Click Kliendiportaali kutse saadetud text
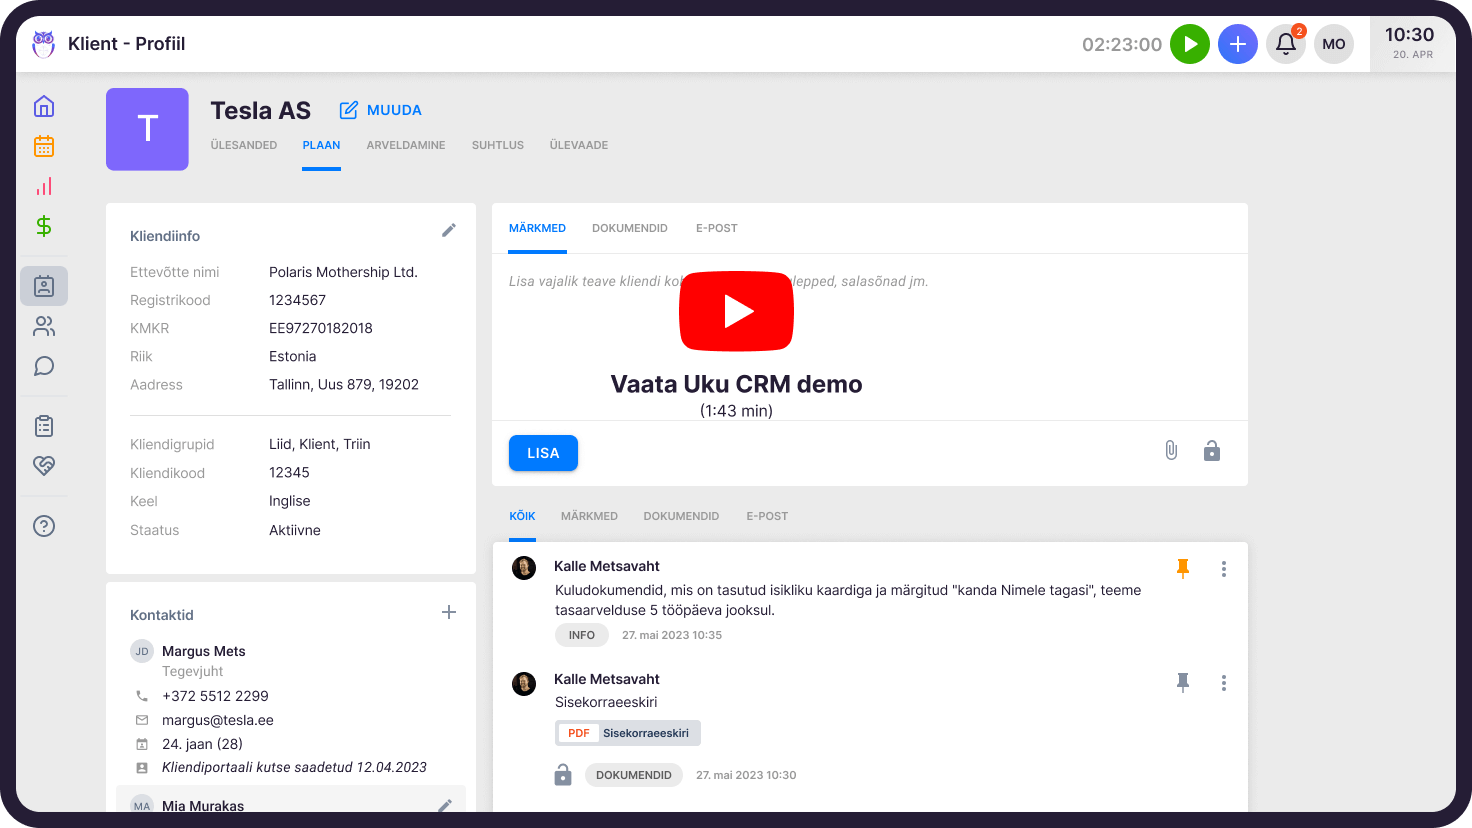This screenshot has width=1472, height=828. coord(294,767)
